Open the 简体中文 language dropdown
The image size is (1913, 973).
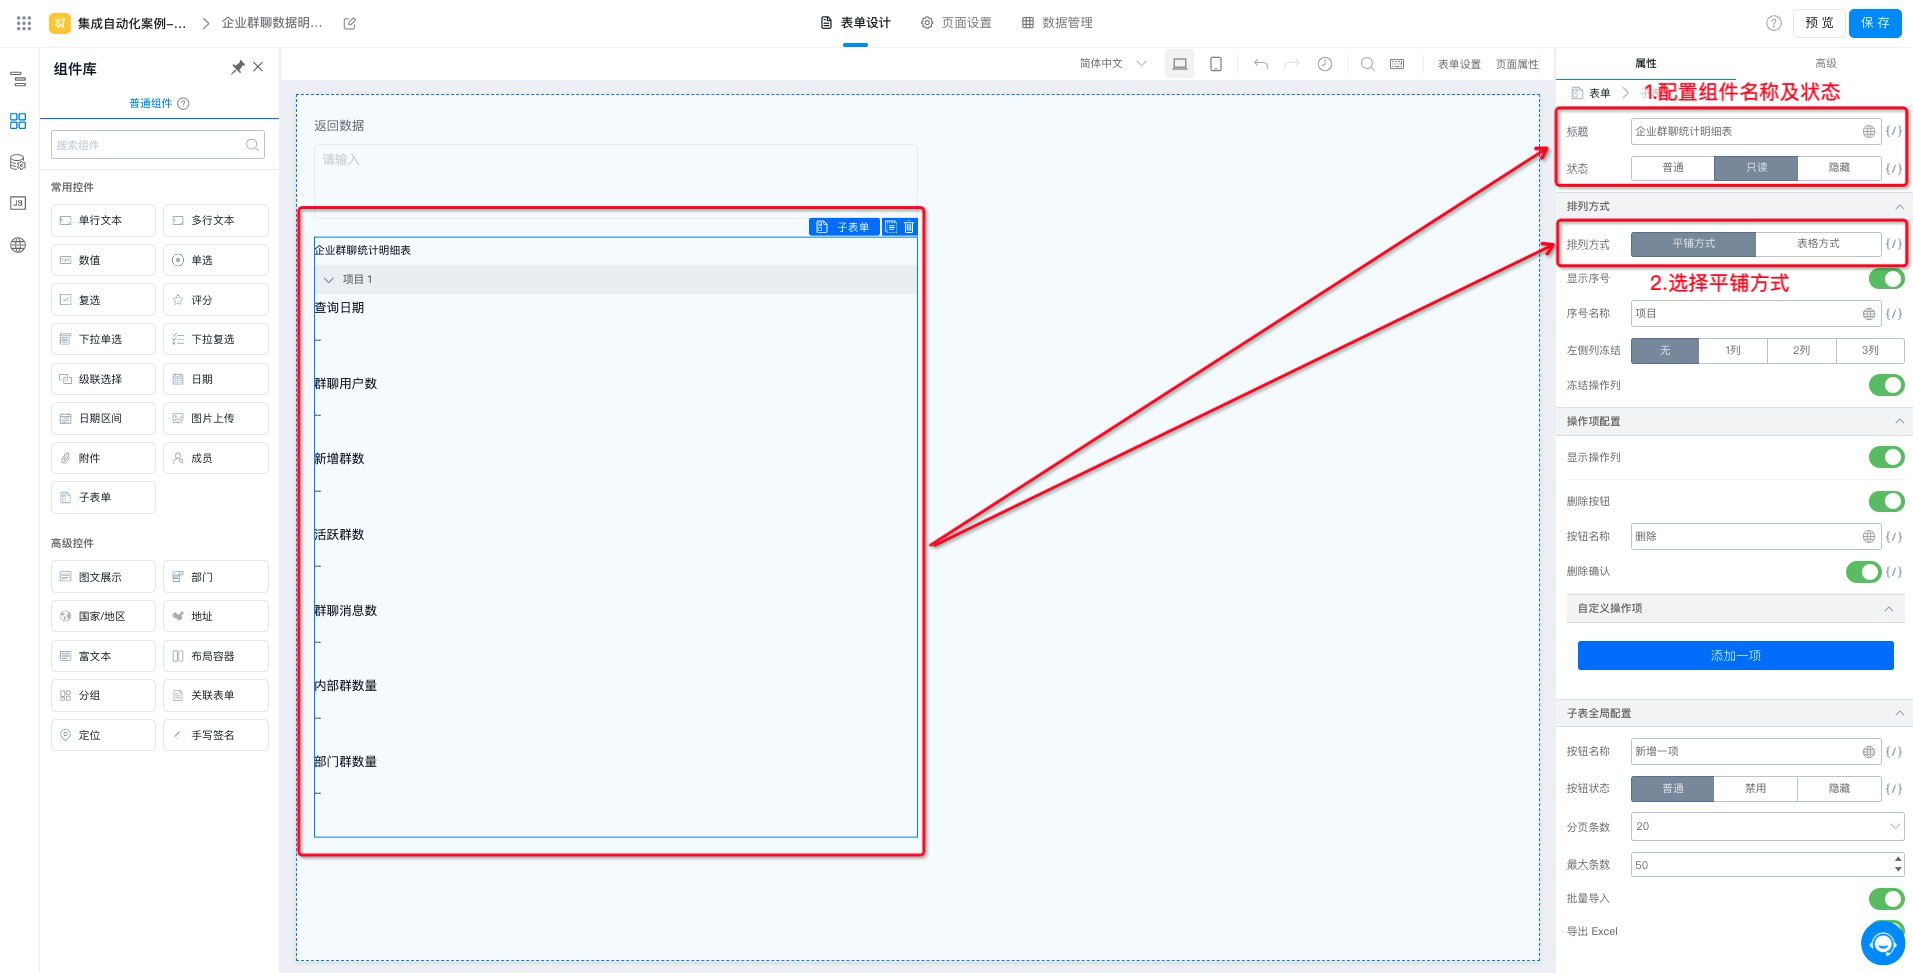click(x=1112, y=64)
